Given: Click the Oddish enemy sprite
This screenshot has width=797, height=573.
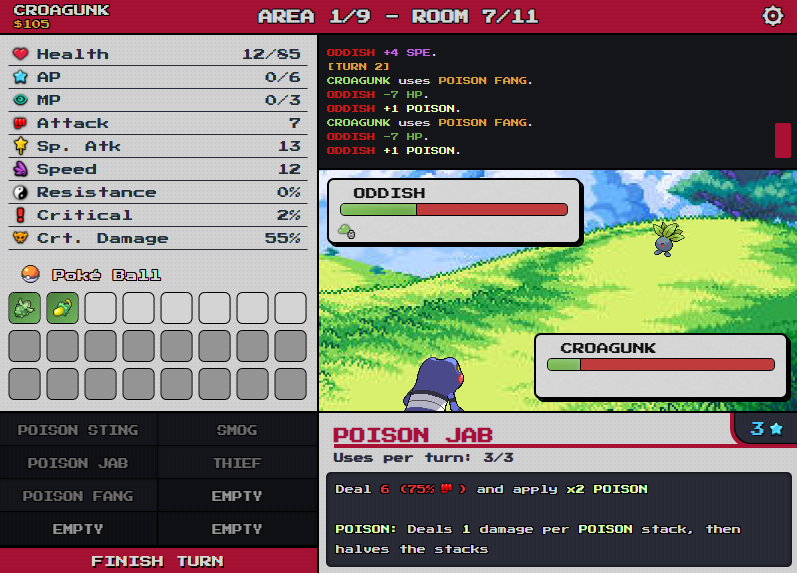Looking at the screenshot, I should (667, 238).
